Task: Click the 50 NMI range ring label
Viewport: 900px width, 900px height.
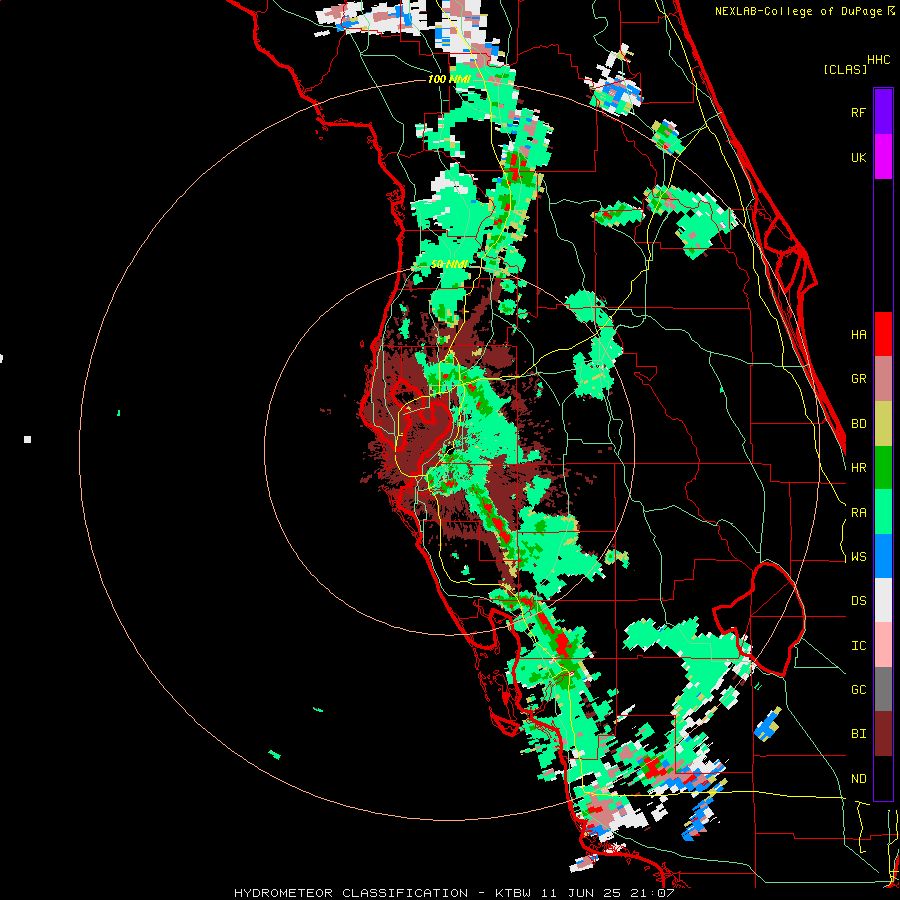Action: click(x=449, y=265)
